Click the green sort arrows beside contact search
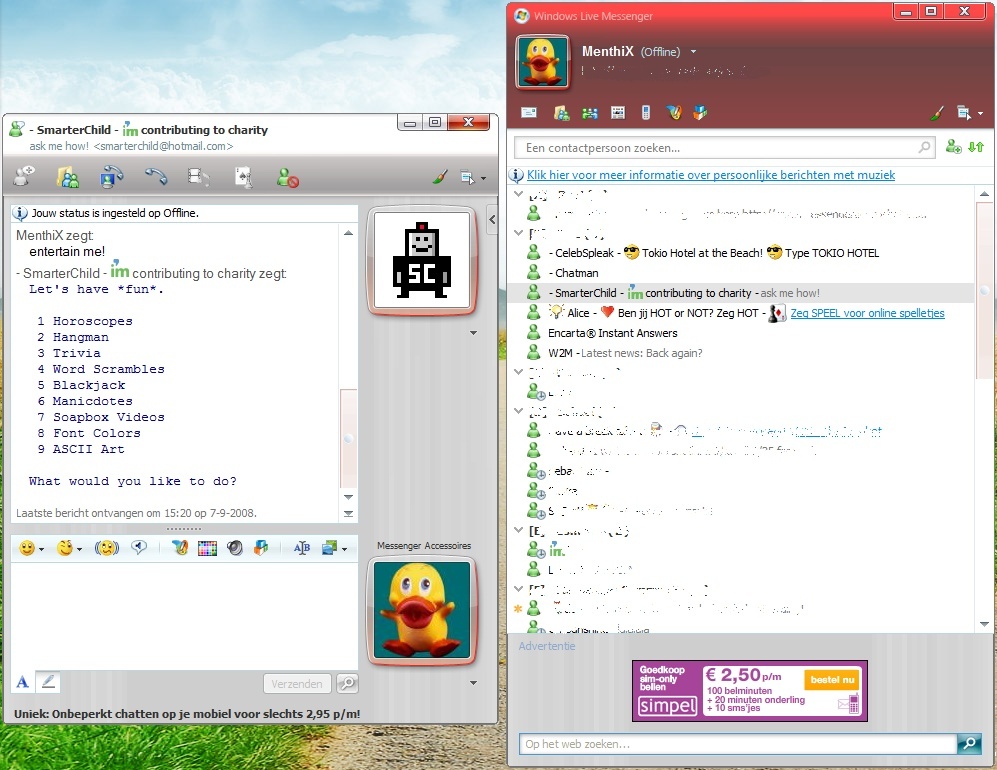The image size is (997, 770). tap(976, 147)
